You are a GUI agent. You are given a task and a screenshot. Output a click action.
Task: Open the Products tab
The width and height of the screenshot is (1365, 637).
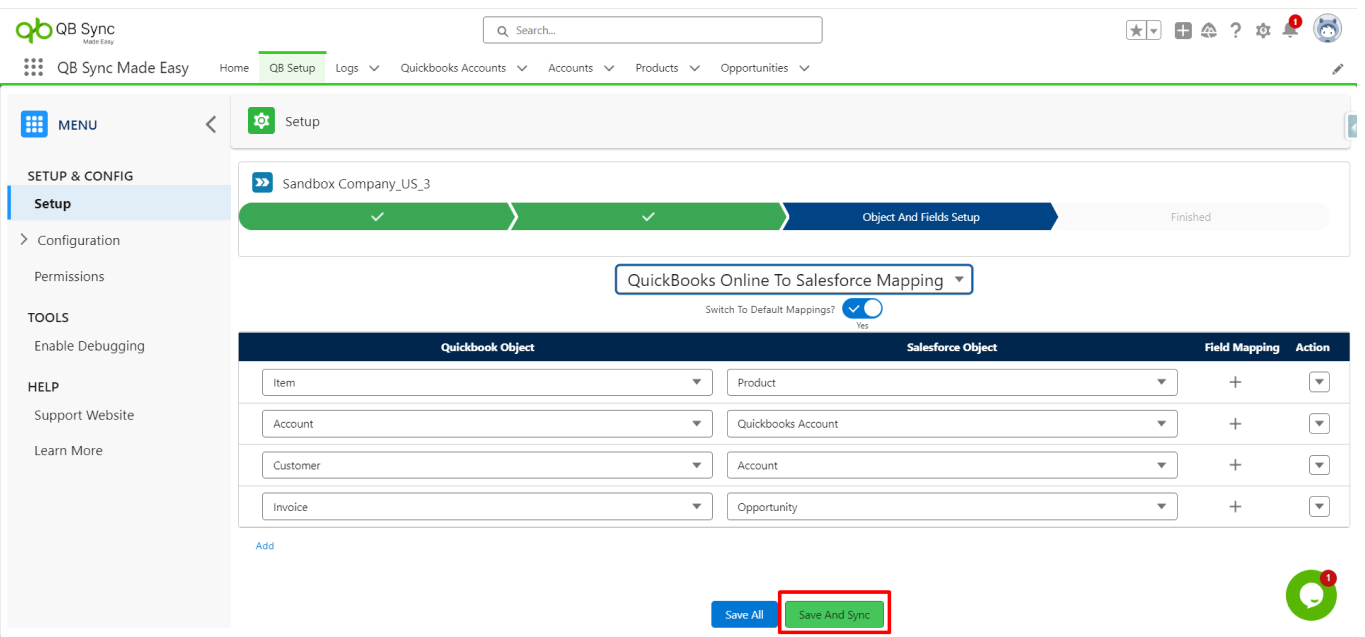click(x=657, y=68)
